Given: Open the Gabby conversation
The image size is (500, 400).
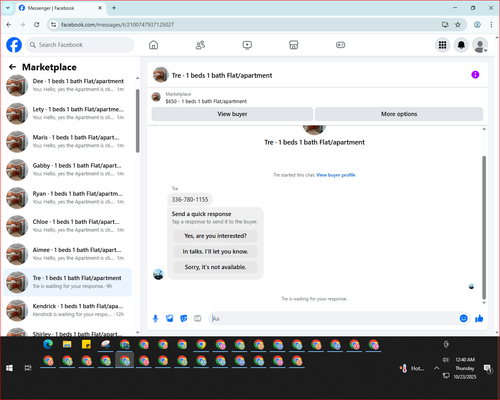Looking at the screenshot, I should tap(68, 170).
